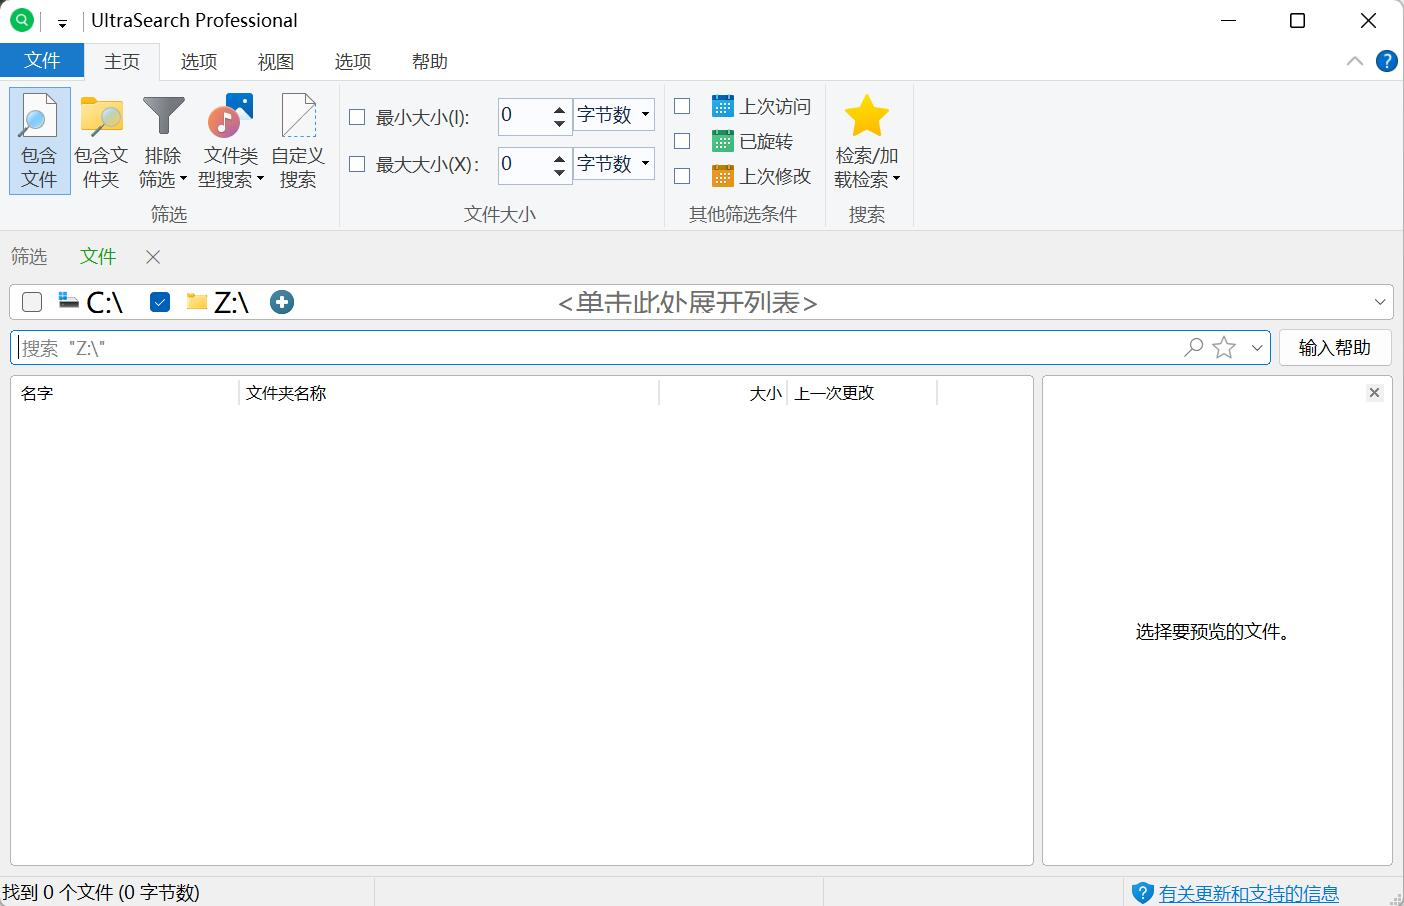Open the 有关更新和支持的信息 link

point(1248,893)
